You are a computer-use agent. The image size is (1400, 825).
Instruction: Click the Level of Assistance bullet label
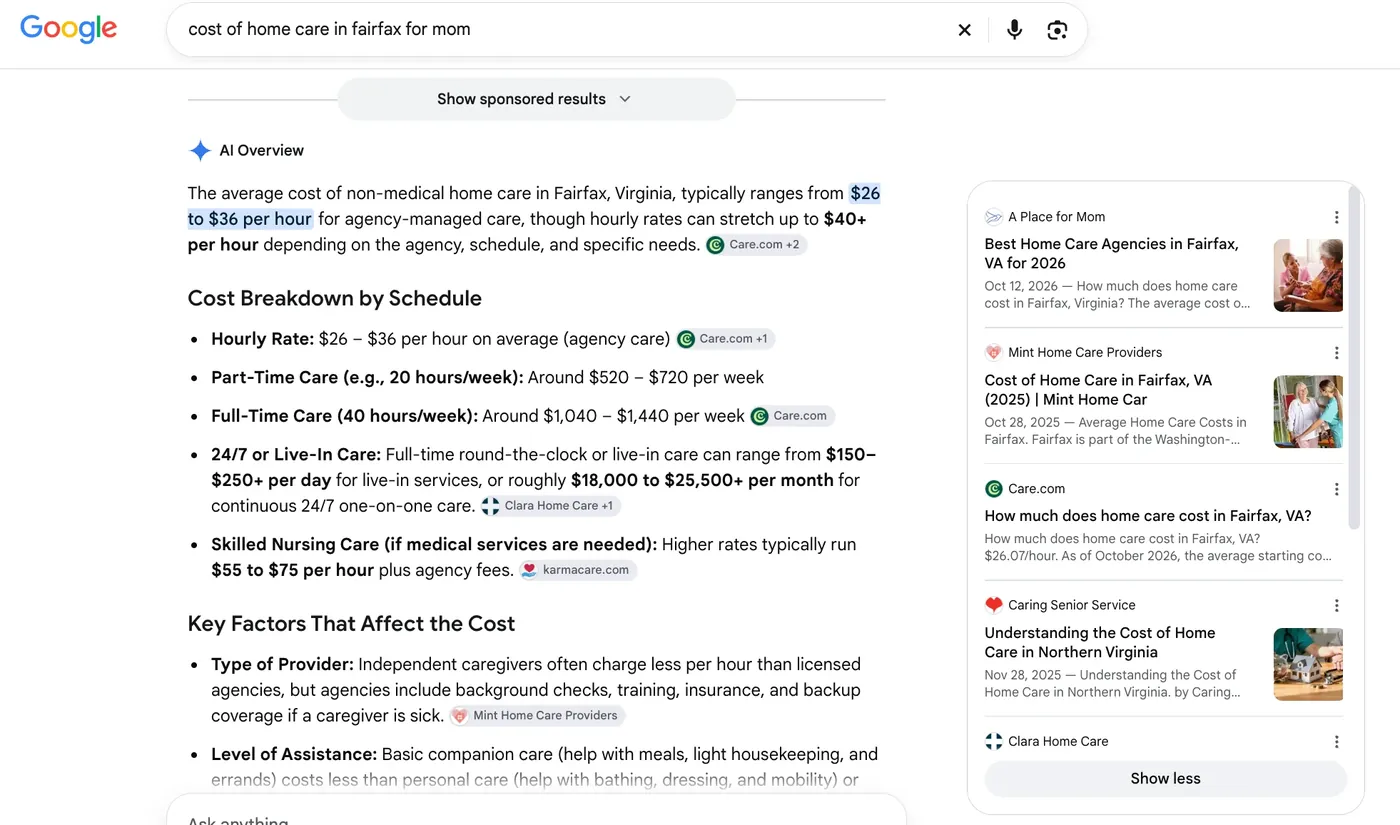tap(294, 755)
